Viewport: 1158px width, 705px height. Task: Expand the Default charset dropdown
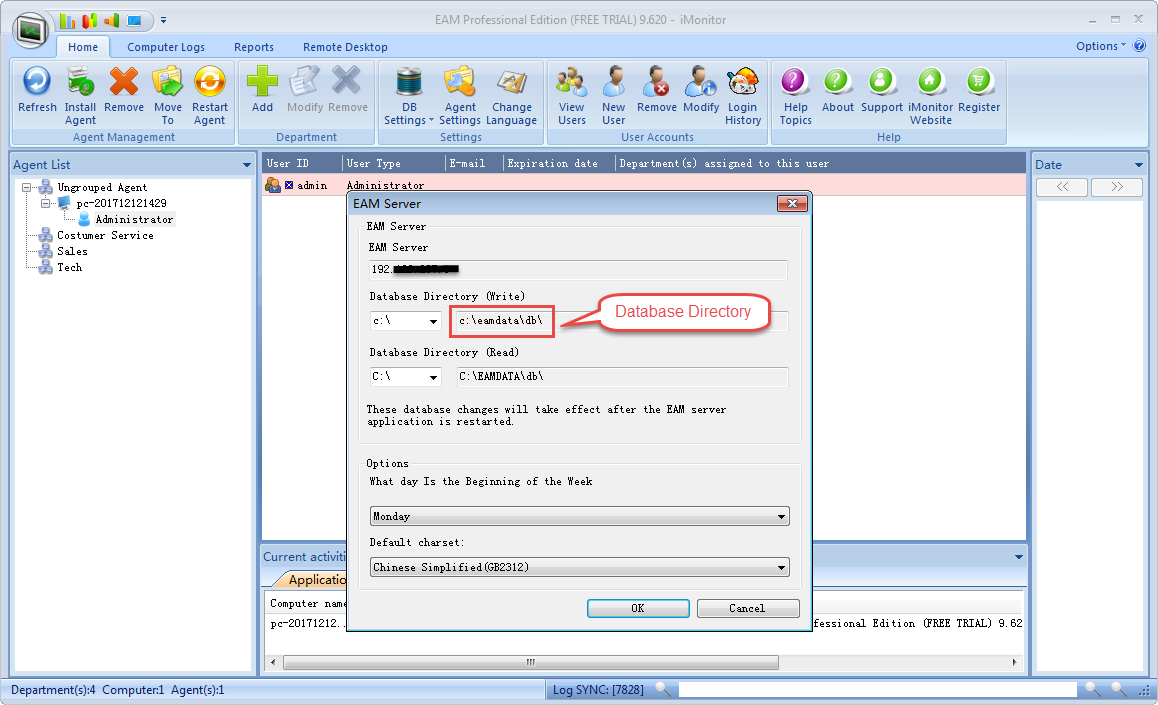pos(780,568)
